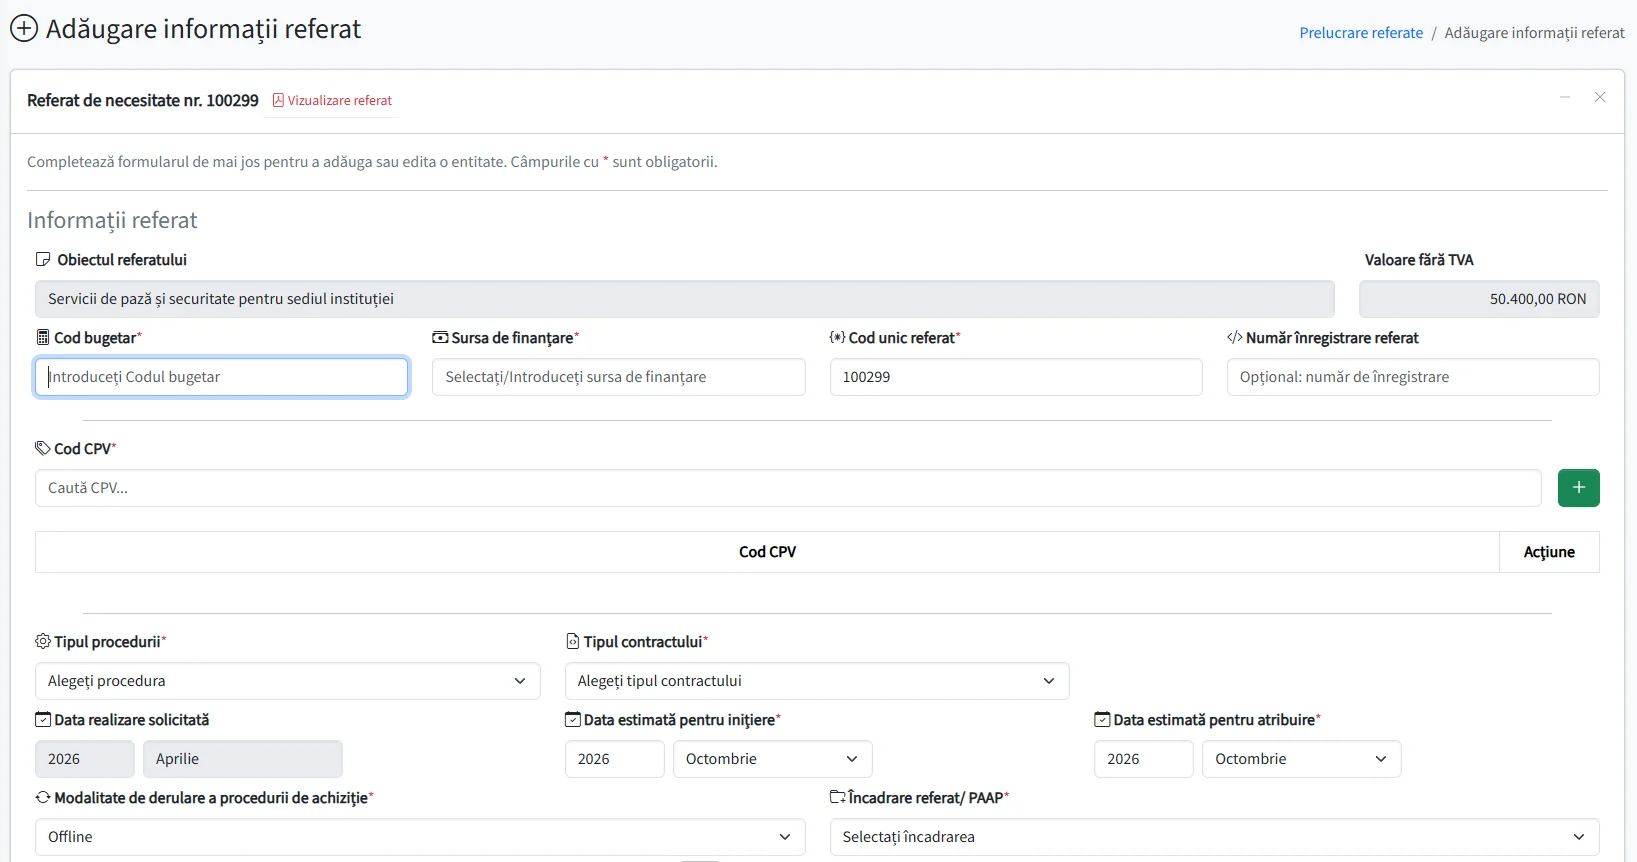Screen dimensions: 1637x862
Task: Click the Cod unic referat field
Action: 1016,377
